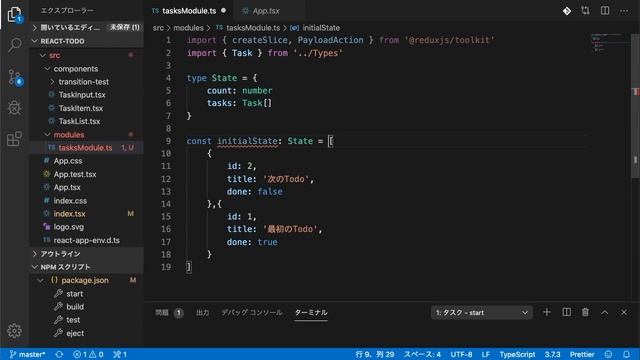Click line and column indicator in status bar
Image resolution: width=640 pixels, height=360 pixels.
tap(375, 354)
